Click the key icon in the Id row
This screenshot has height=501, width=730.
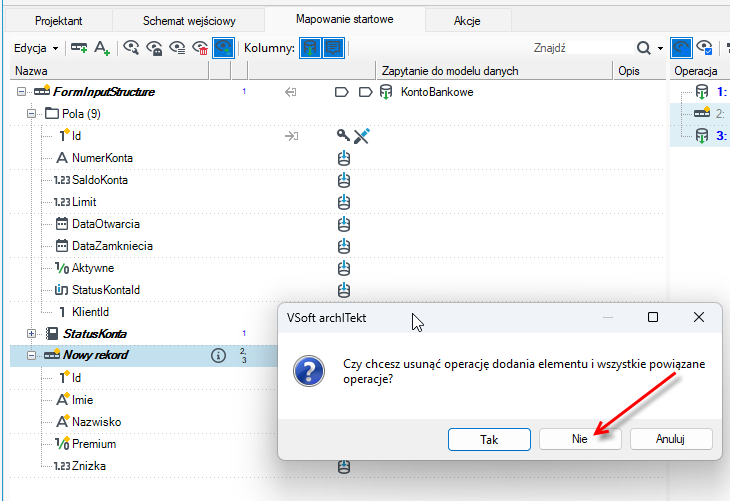pos(343,135)
